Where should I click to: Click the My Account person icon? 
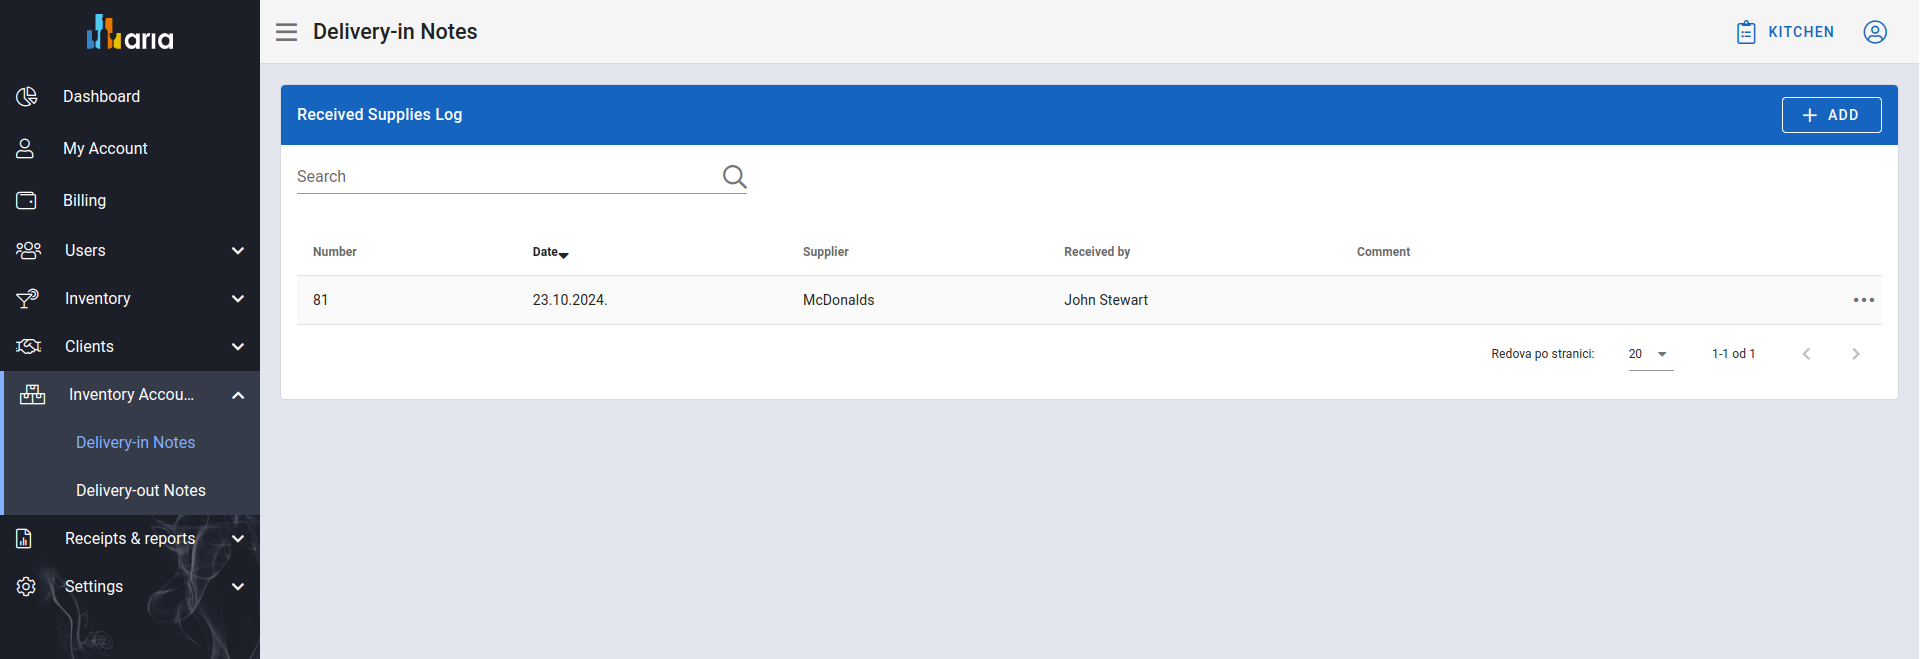(25, 148)
